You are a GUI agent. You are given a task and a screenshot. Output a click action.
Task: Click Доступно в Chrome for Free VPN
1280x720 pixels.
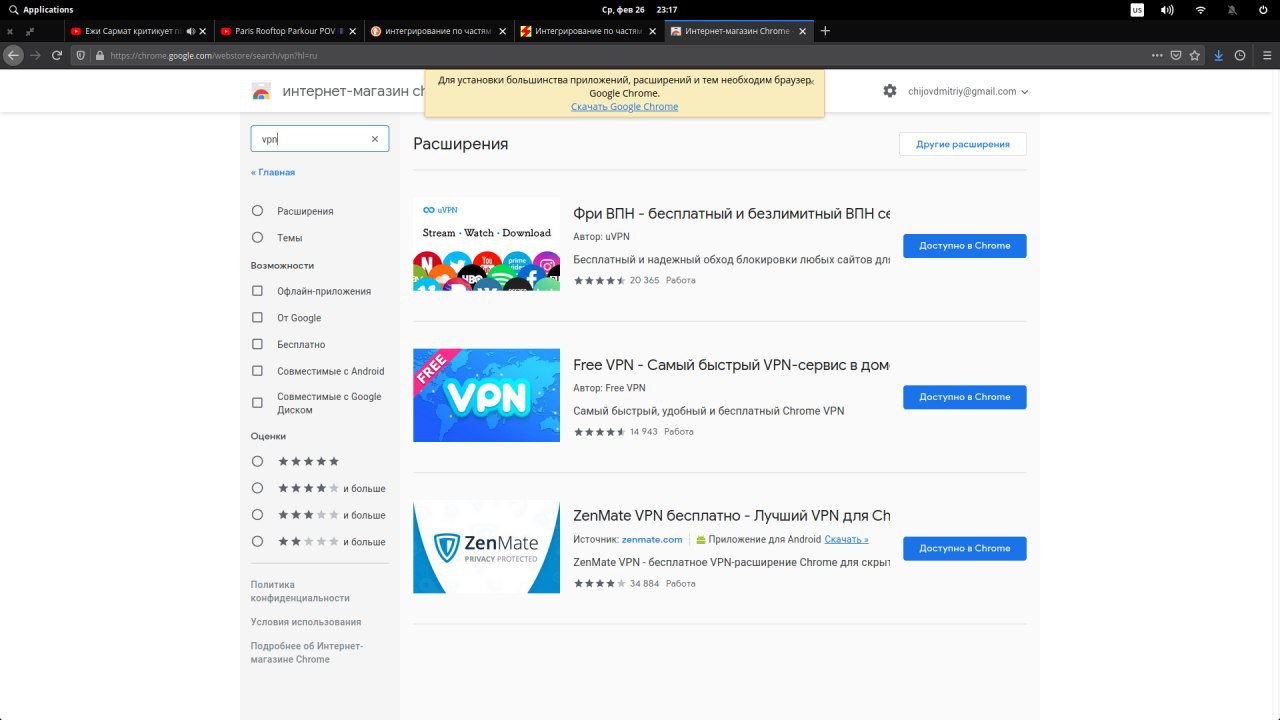[x=964, y=397]
